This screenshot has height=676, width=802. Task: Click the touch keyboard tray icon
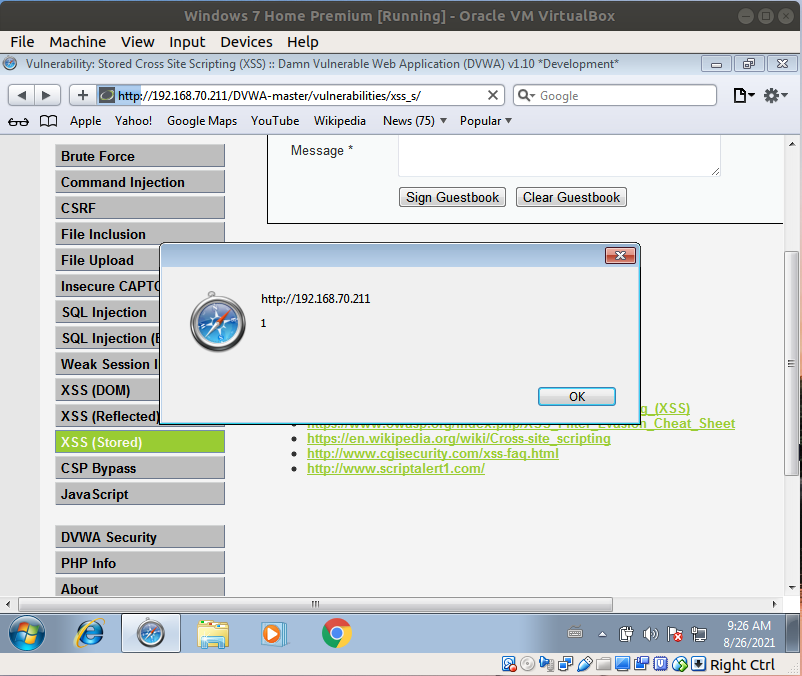click(575, 633)
